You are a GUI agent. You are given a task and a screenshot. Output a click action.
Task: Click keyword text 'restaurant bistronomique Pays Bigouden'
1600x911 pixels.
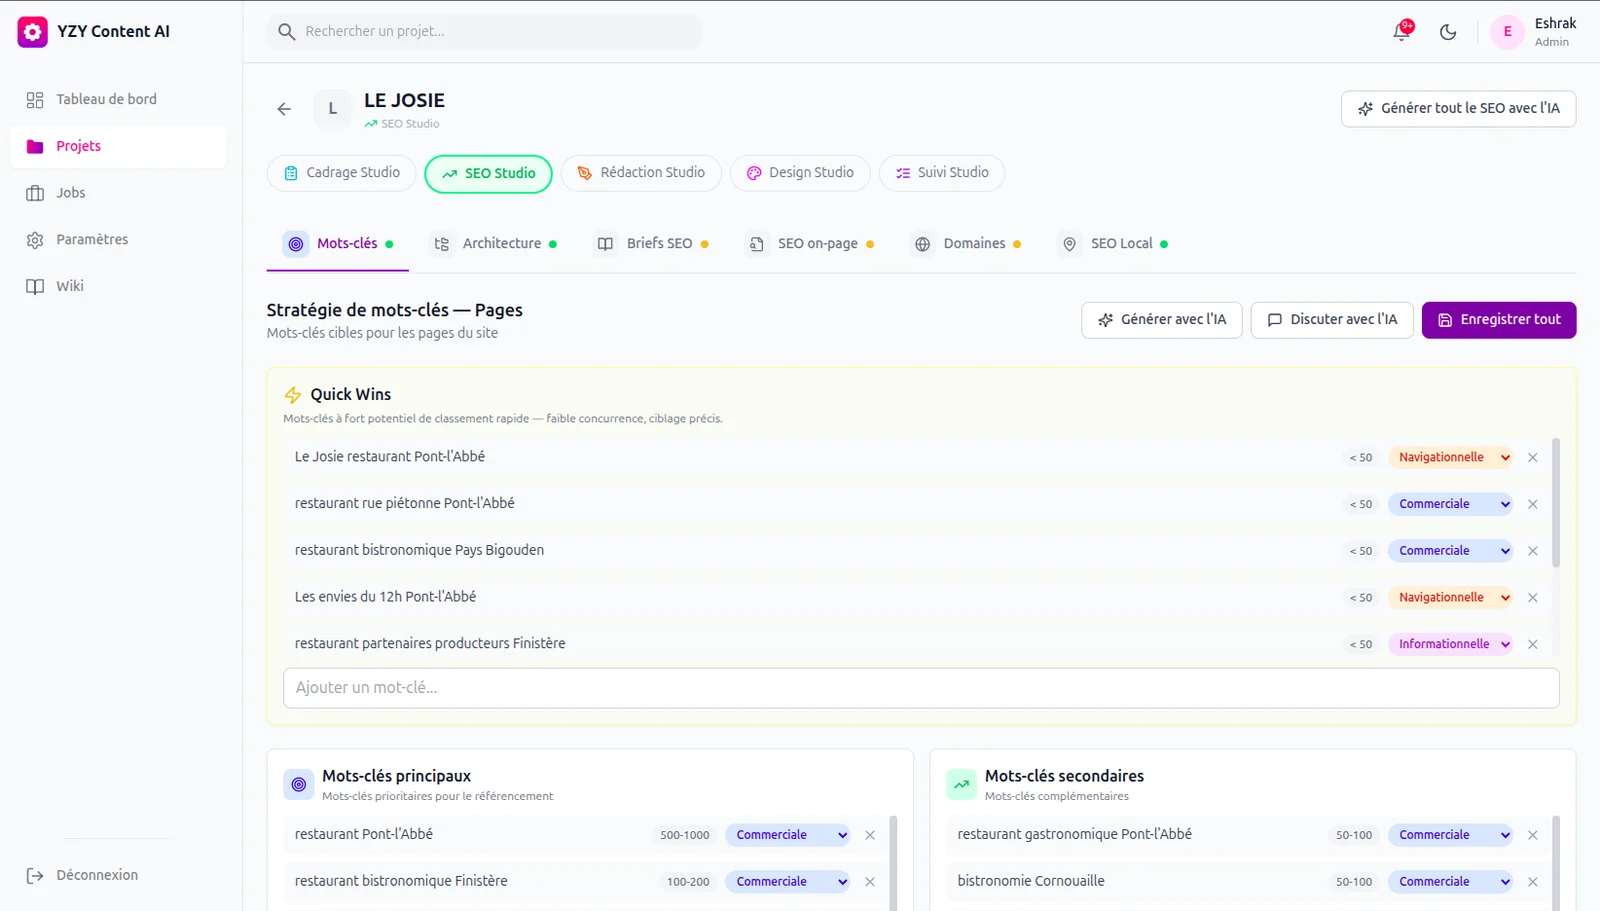click(x=419, y=551)
